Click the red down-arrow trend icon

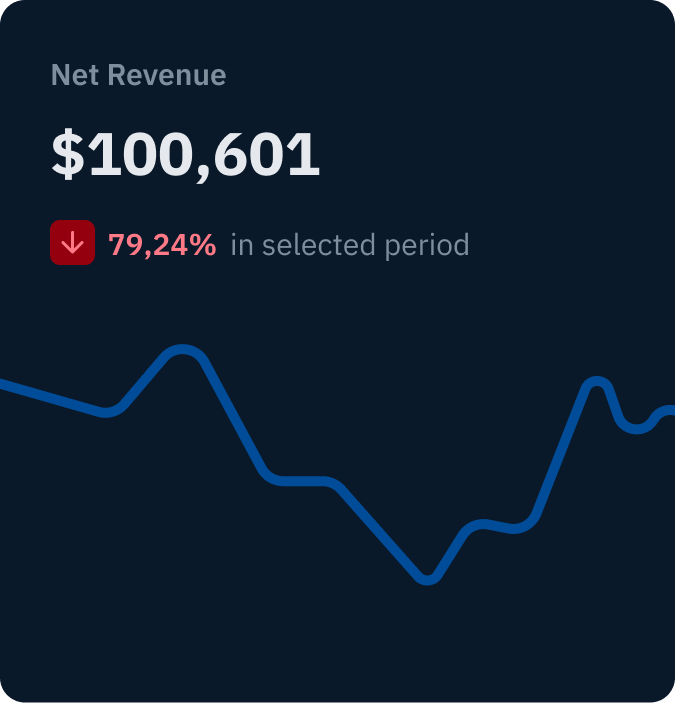pos(72,243)
